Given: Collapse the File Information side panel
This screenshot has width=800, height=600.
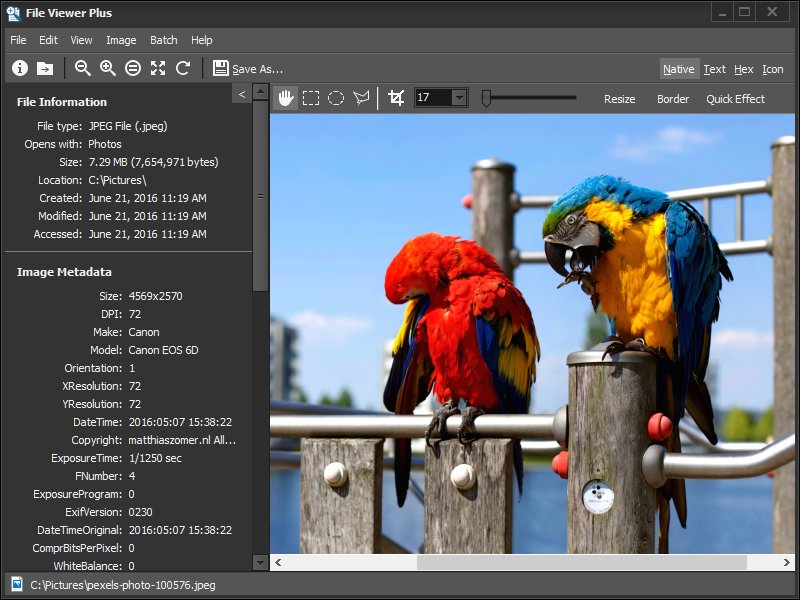Looking at the screenshot, I should [x=241, y=94].
